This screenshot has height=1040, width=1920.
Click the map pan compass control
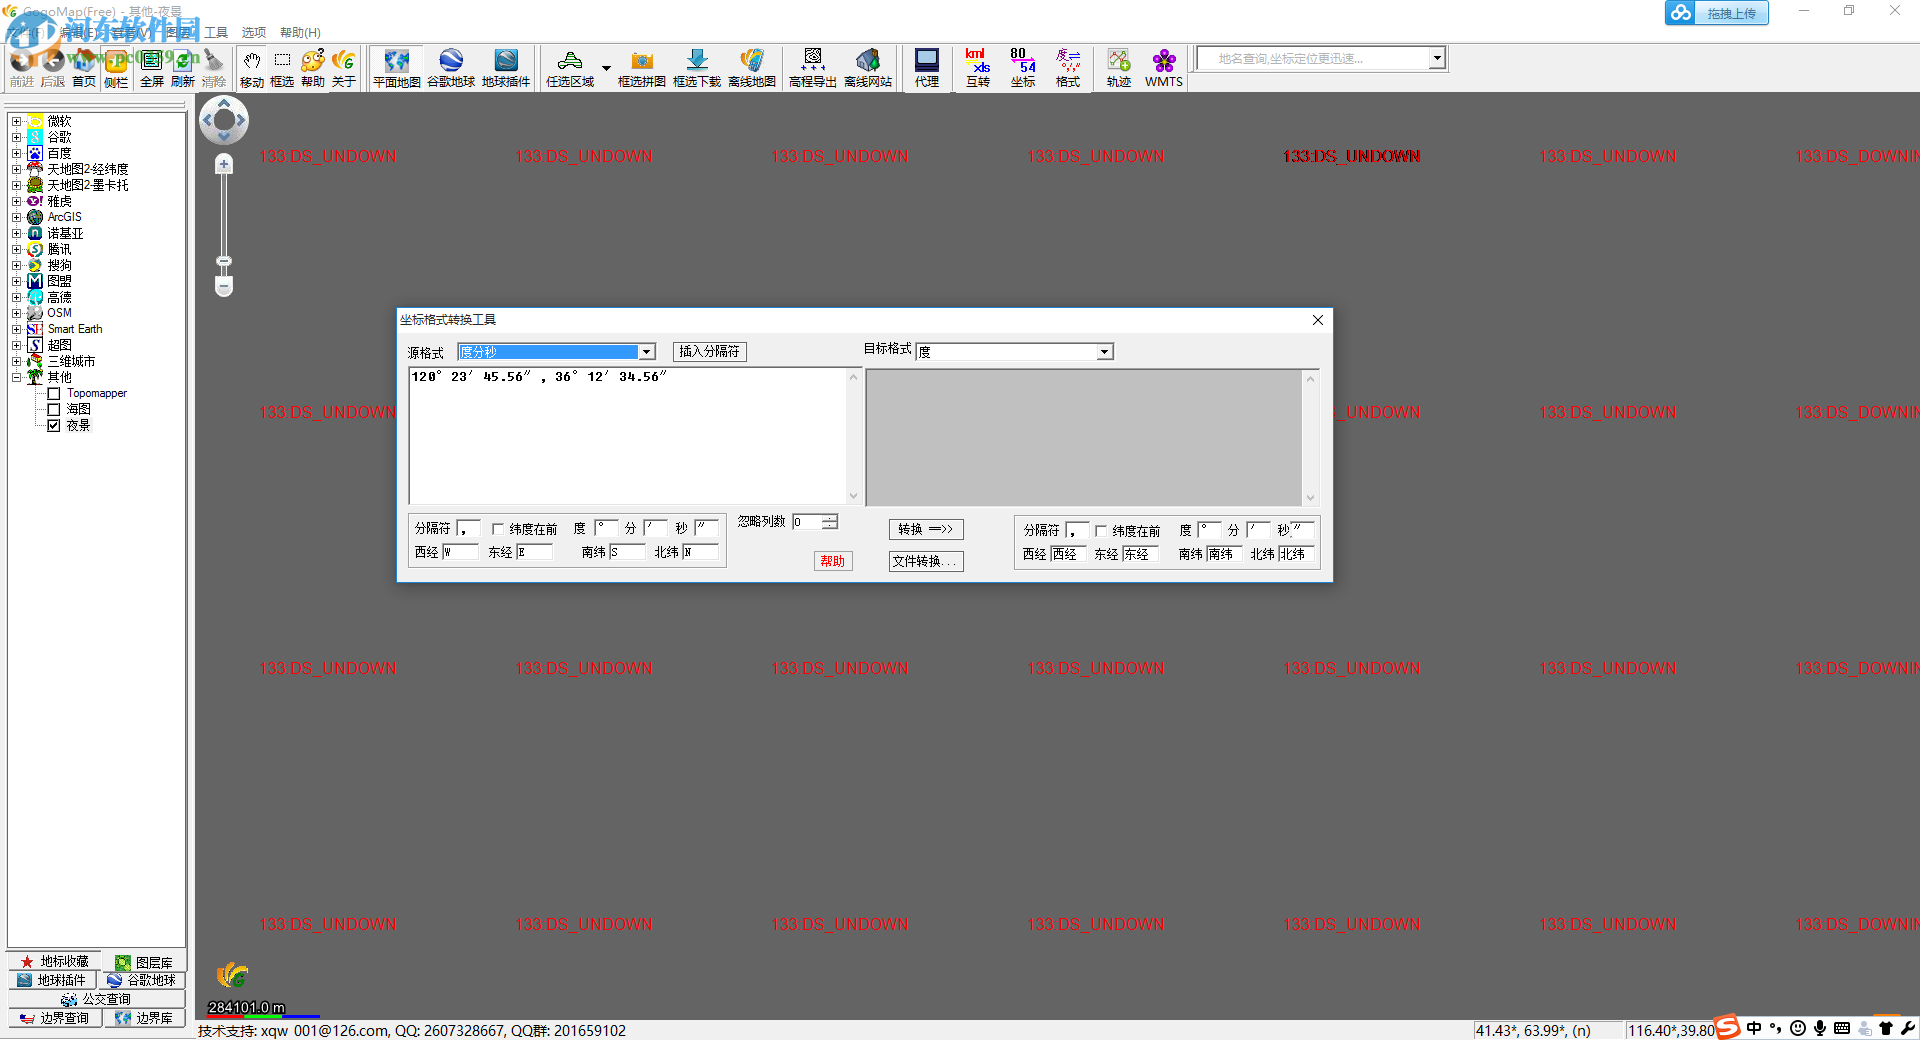224,120
